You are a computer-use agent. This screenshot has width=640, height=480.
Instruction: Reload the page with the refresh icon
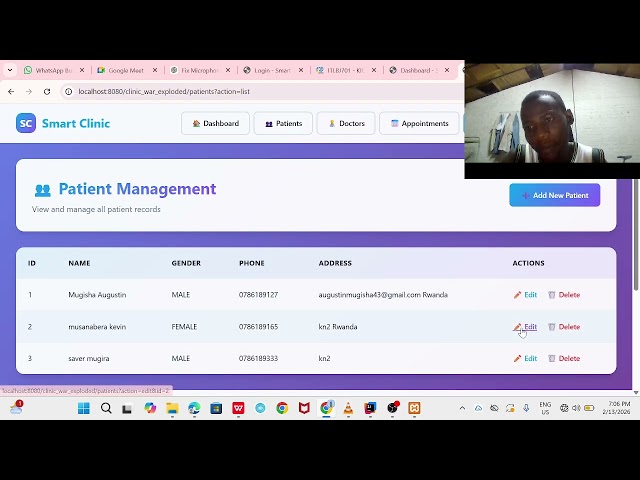[47, 91]
